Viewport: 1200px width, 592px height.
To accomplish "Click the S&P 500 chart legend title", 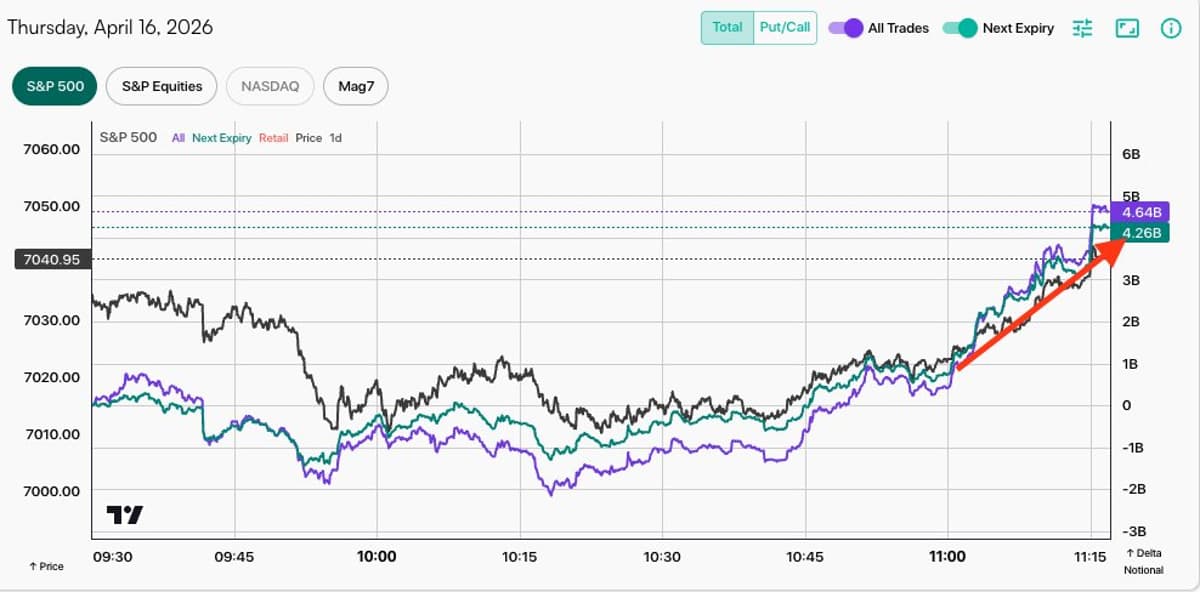I will [x=129, y=137].
